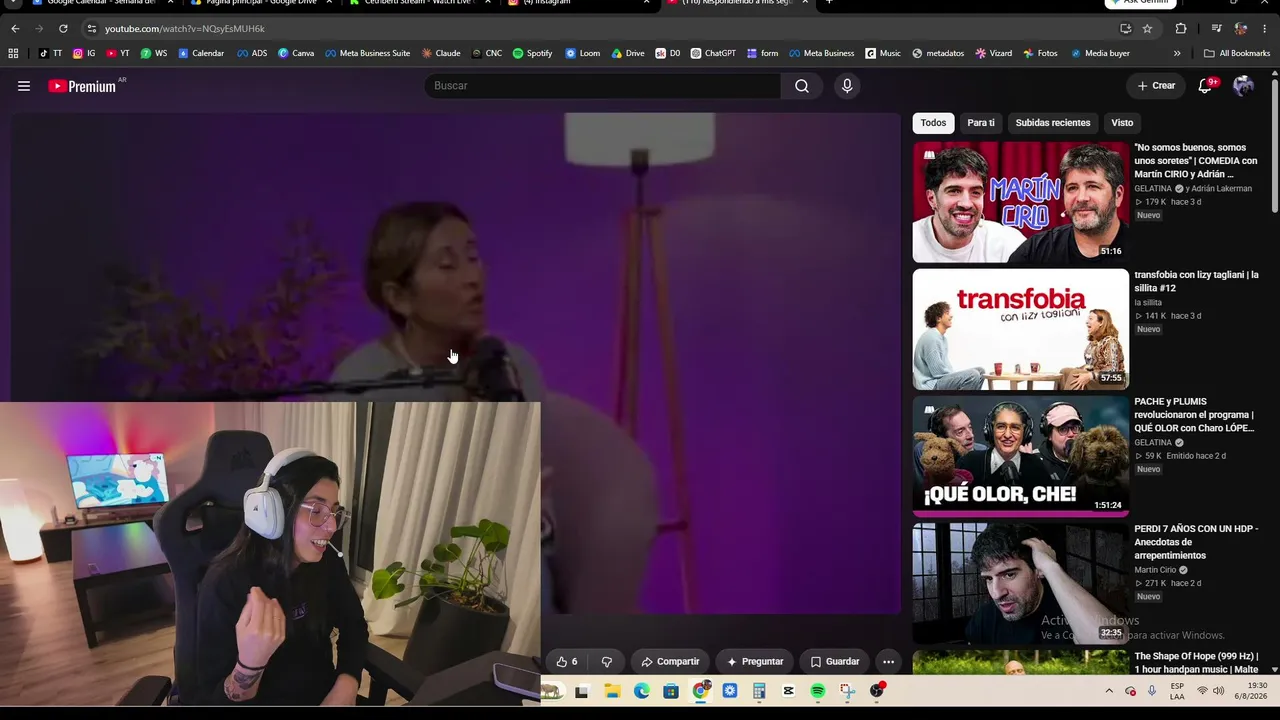Expand the hidden bookmarks overflow chevron
Image resolution: width=1280 pixels, height=720 pixels.
[1177, 53]
